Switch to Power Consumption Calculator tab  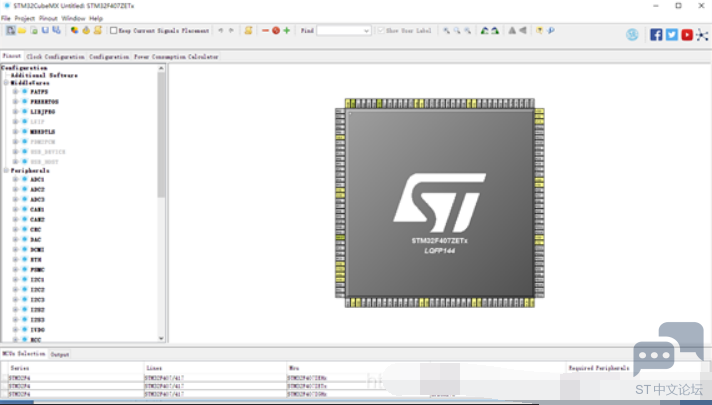[x=176, y=57]
